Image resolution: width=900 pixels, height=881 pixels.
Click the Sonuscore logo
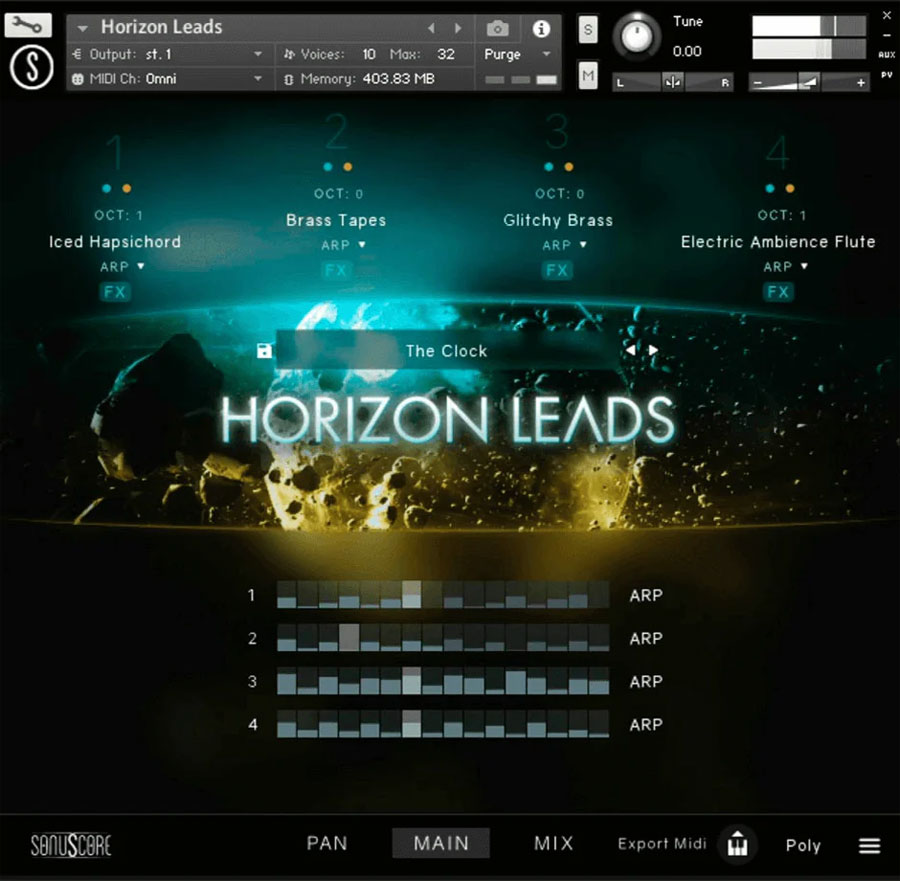click(x=69, y=845)
